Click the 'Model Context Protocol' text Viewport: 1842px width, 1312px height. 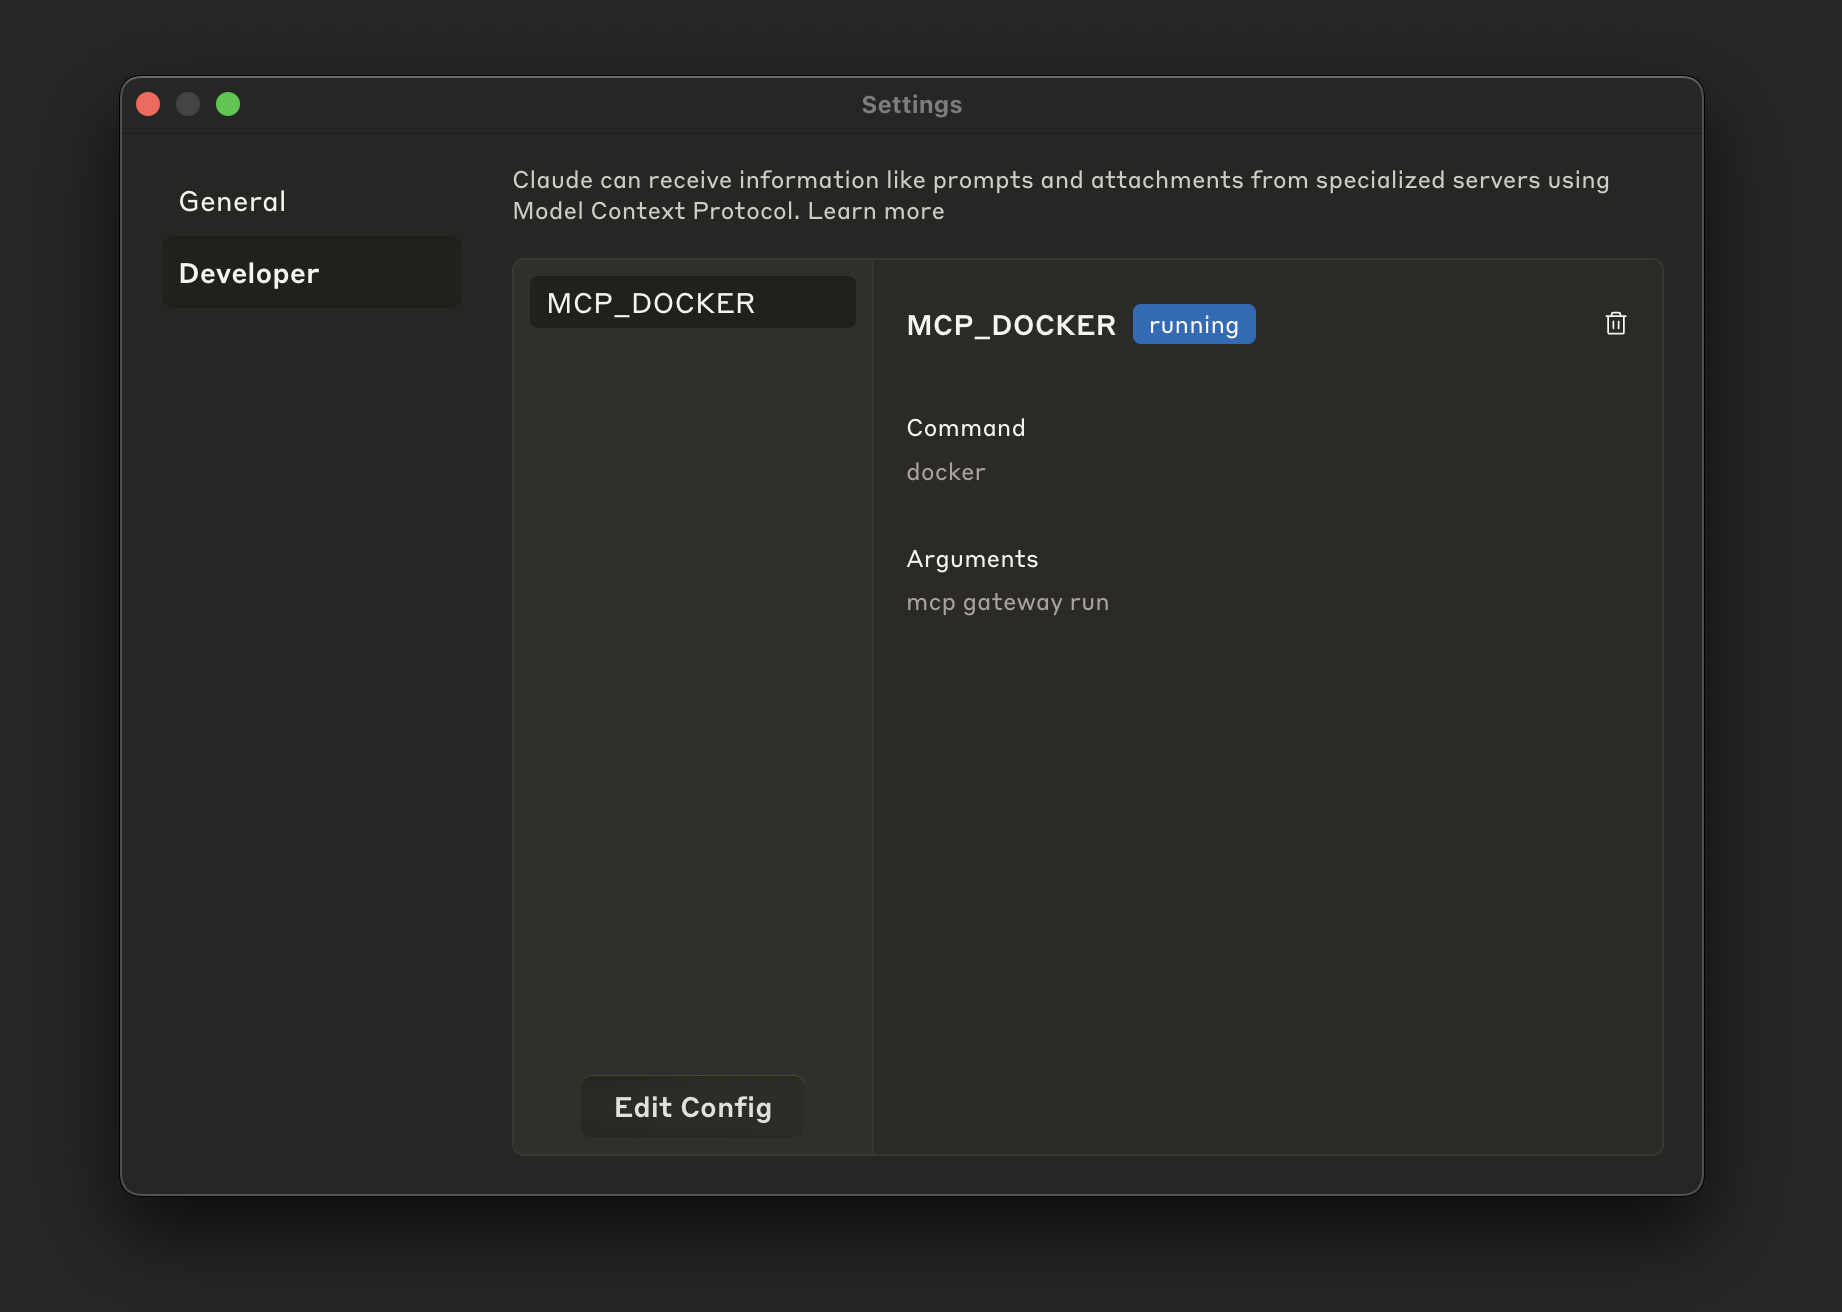point(654,211)
